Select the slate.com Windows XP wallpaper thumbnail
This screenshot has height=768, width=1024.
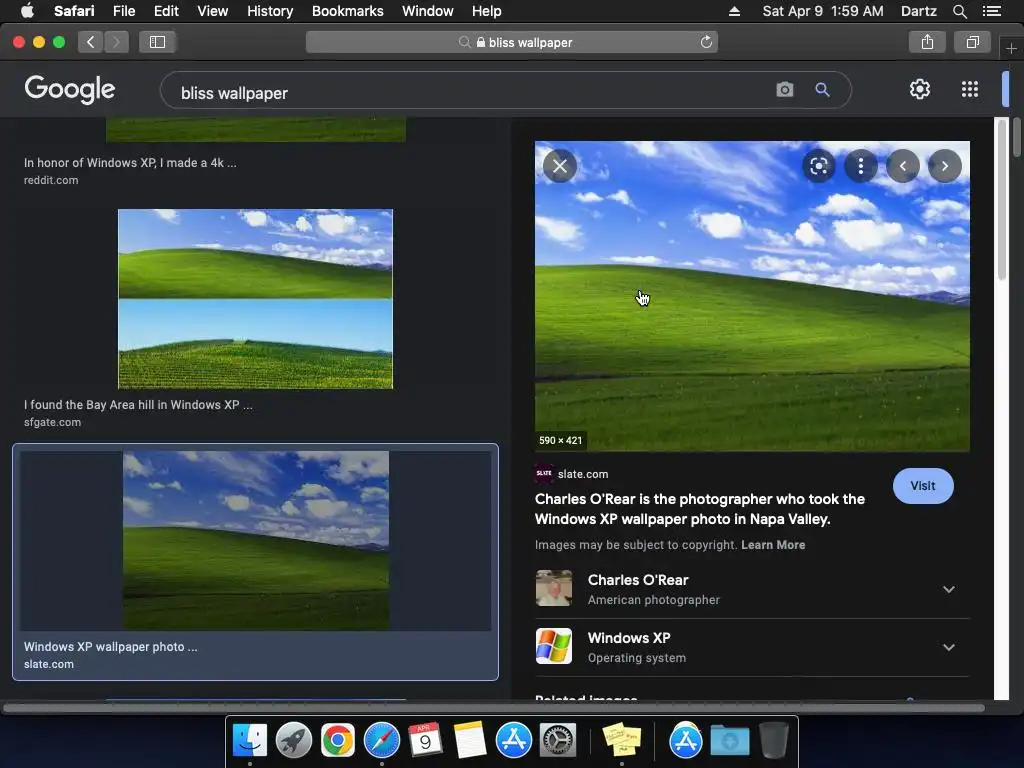click(255, 540)
